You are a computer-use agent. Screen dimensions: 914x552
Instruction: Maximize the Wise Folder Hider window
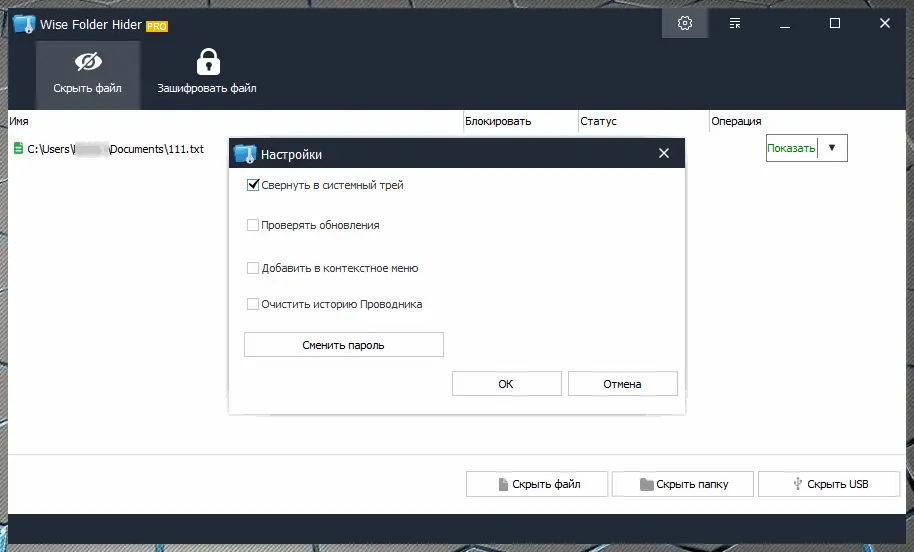coord(835,23)
